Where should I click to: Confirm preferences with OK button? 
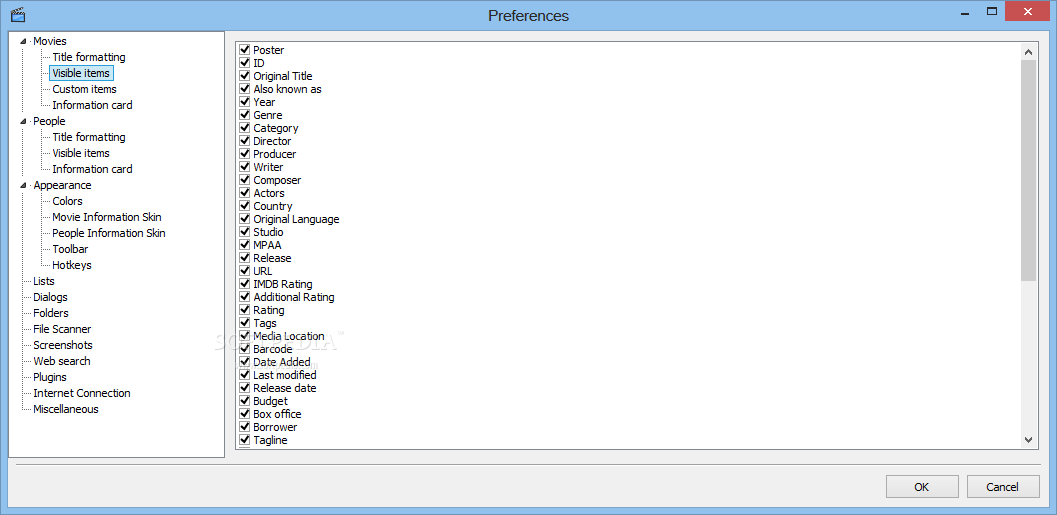(x=922, y=487)
